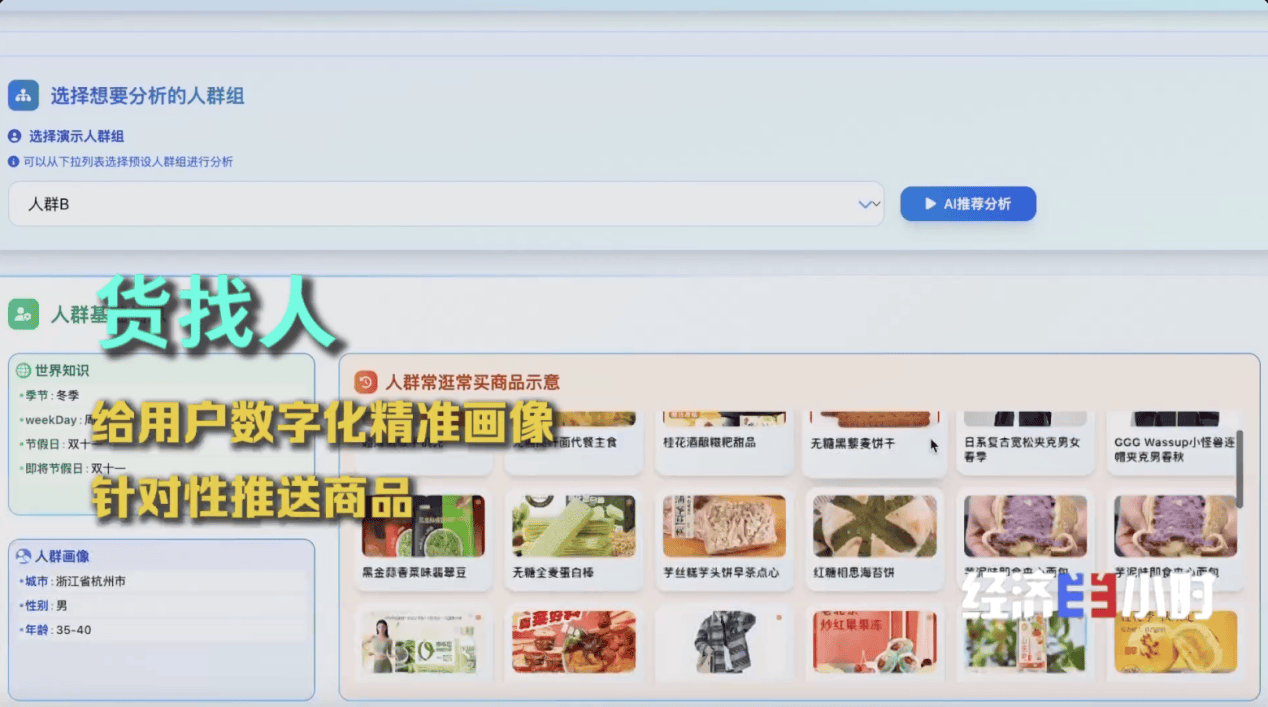Expand the chevron arrow in 人群B combo box

[868, 204]
